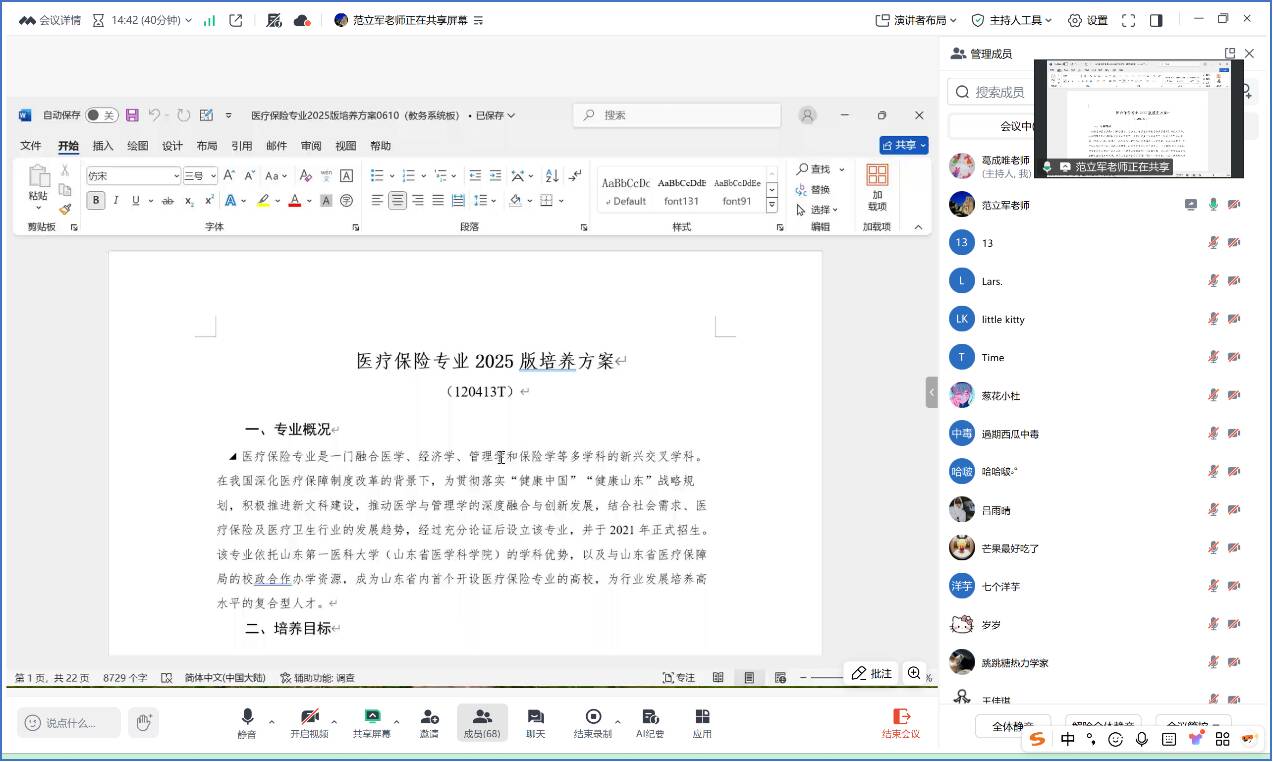Expand the arrow next to 共享屏幕

point(397,721)
